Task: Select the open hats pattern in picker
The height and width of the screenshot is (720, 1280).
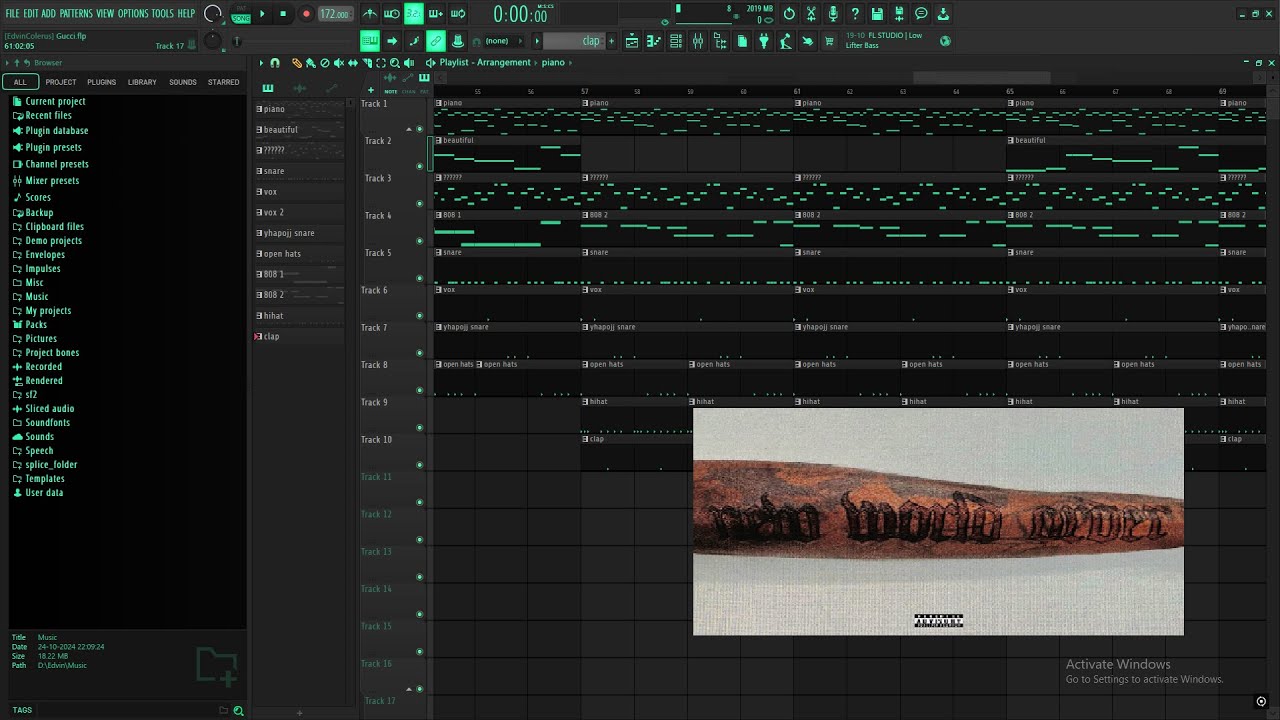Action: [x=301, y=254]
